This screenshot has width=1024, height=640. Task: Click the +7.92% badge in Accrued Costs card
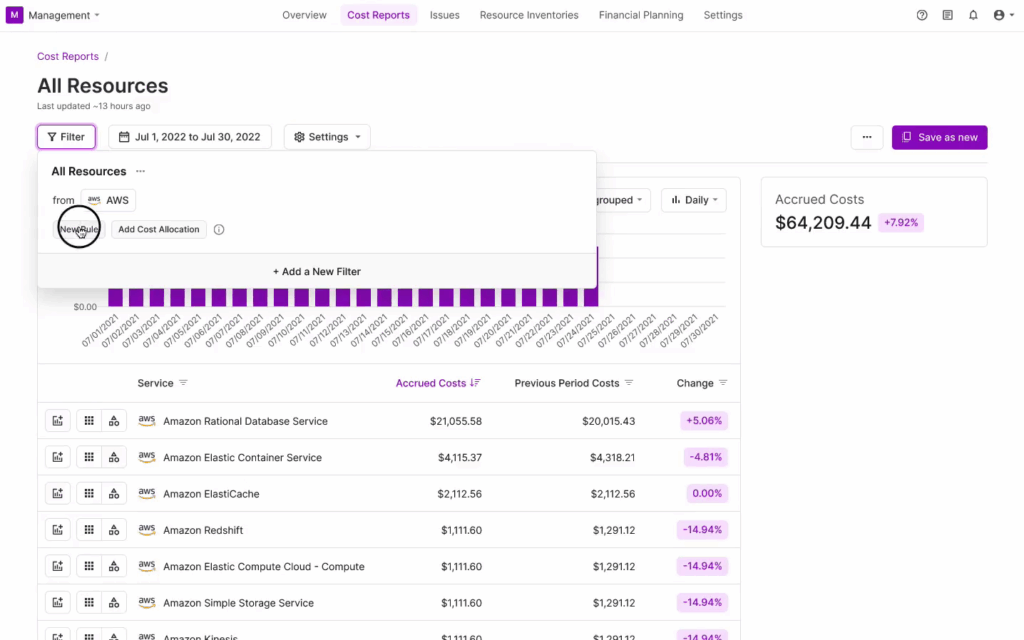click(x=901, y=223)
